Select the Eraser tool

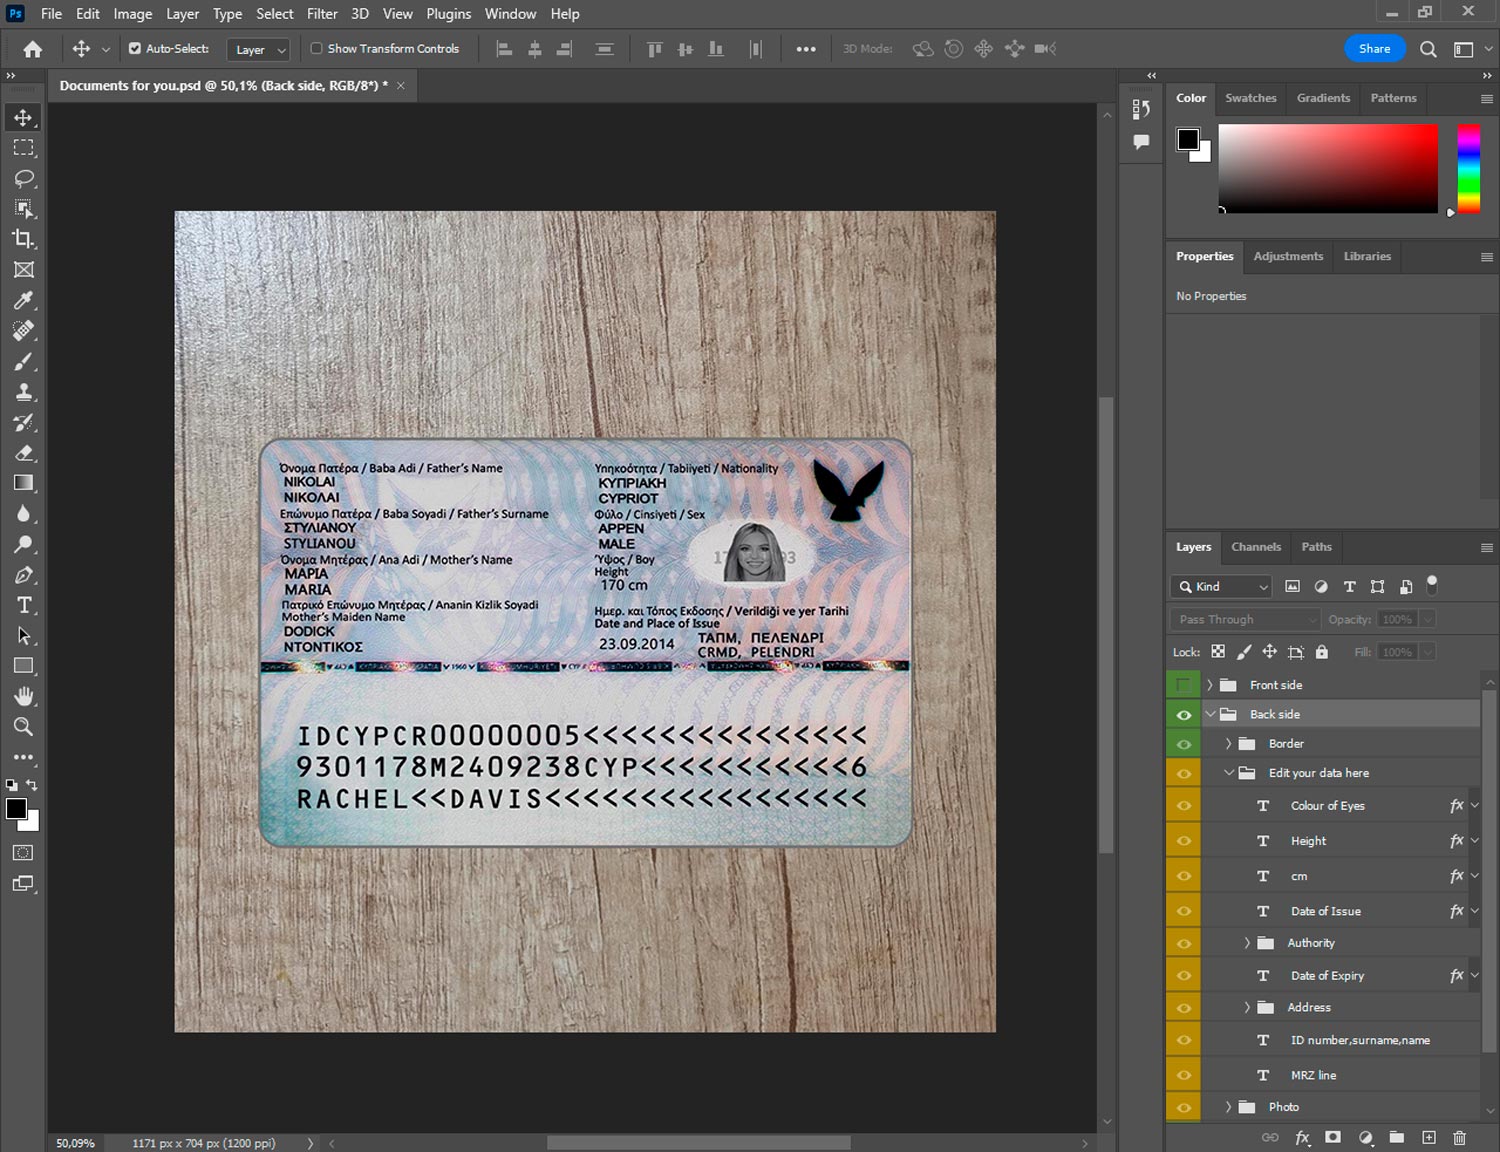[x=24, y=453]
